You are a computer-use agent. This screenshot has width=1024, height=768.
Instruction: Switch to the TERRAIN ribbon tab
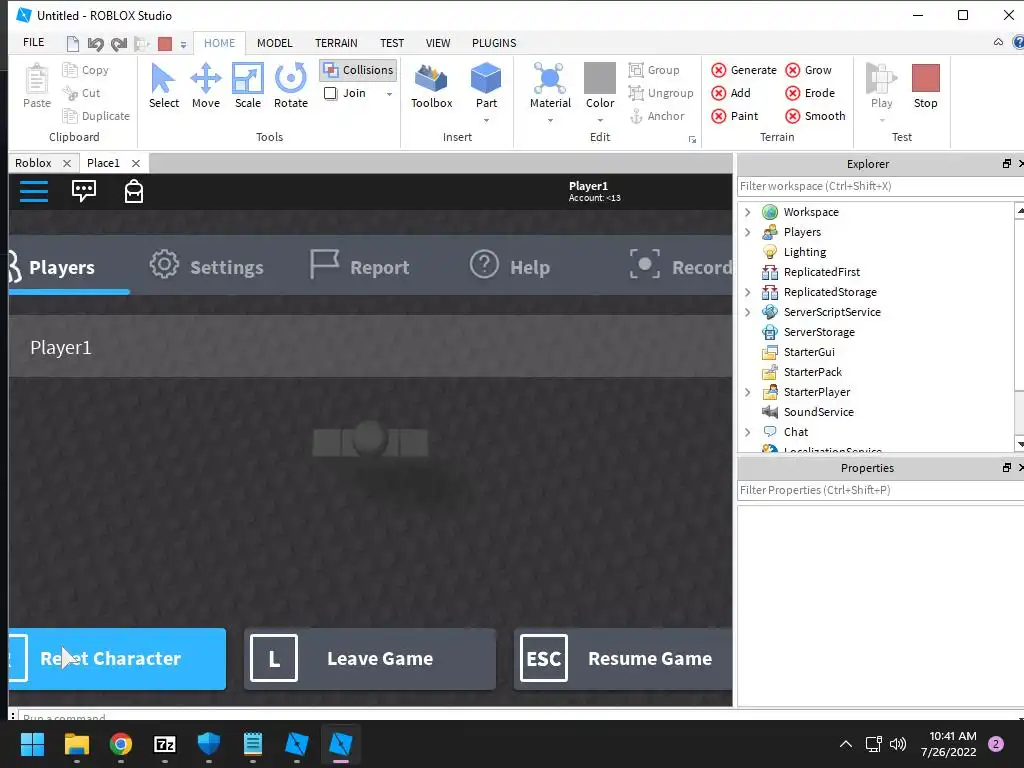(x=336, y=43)
